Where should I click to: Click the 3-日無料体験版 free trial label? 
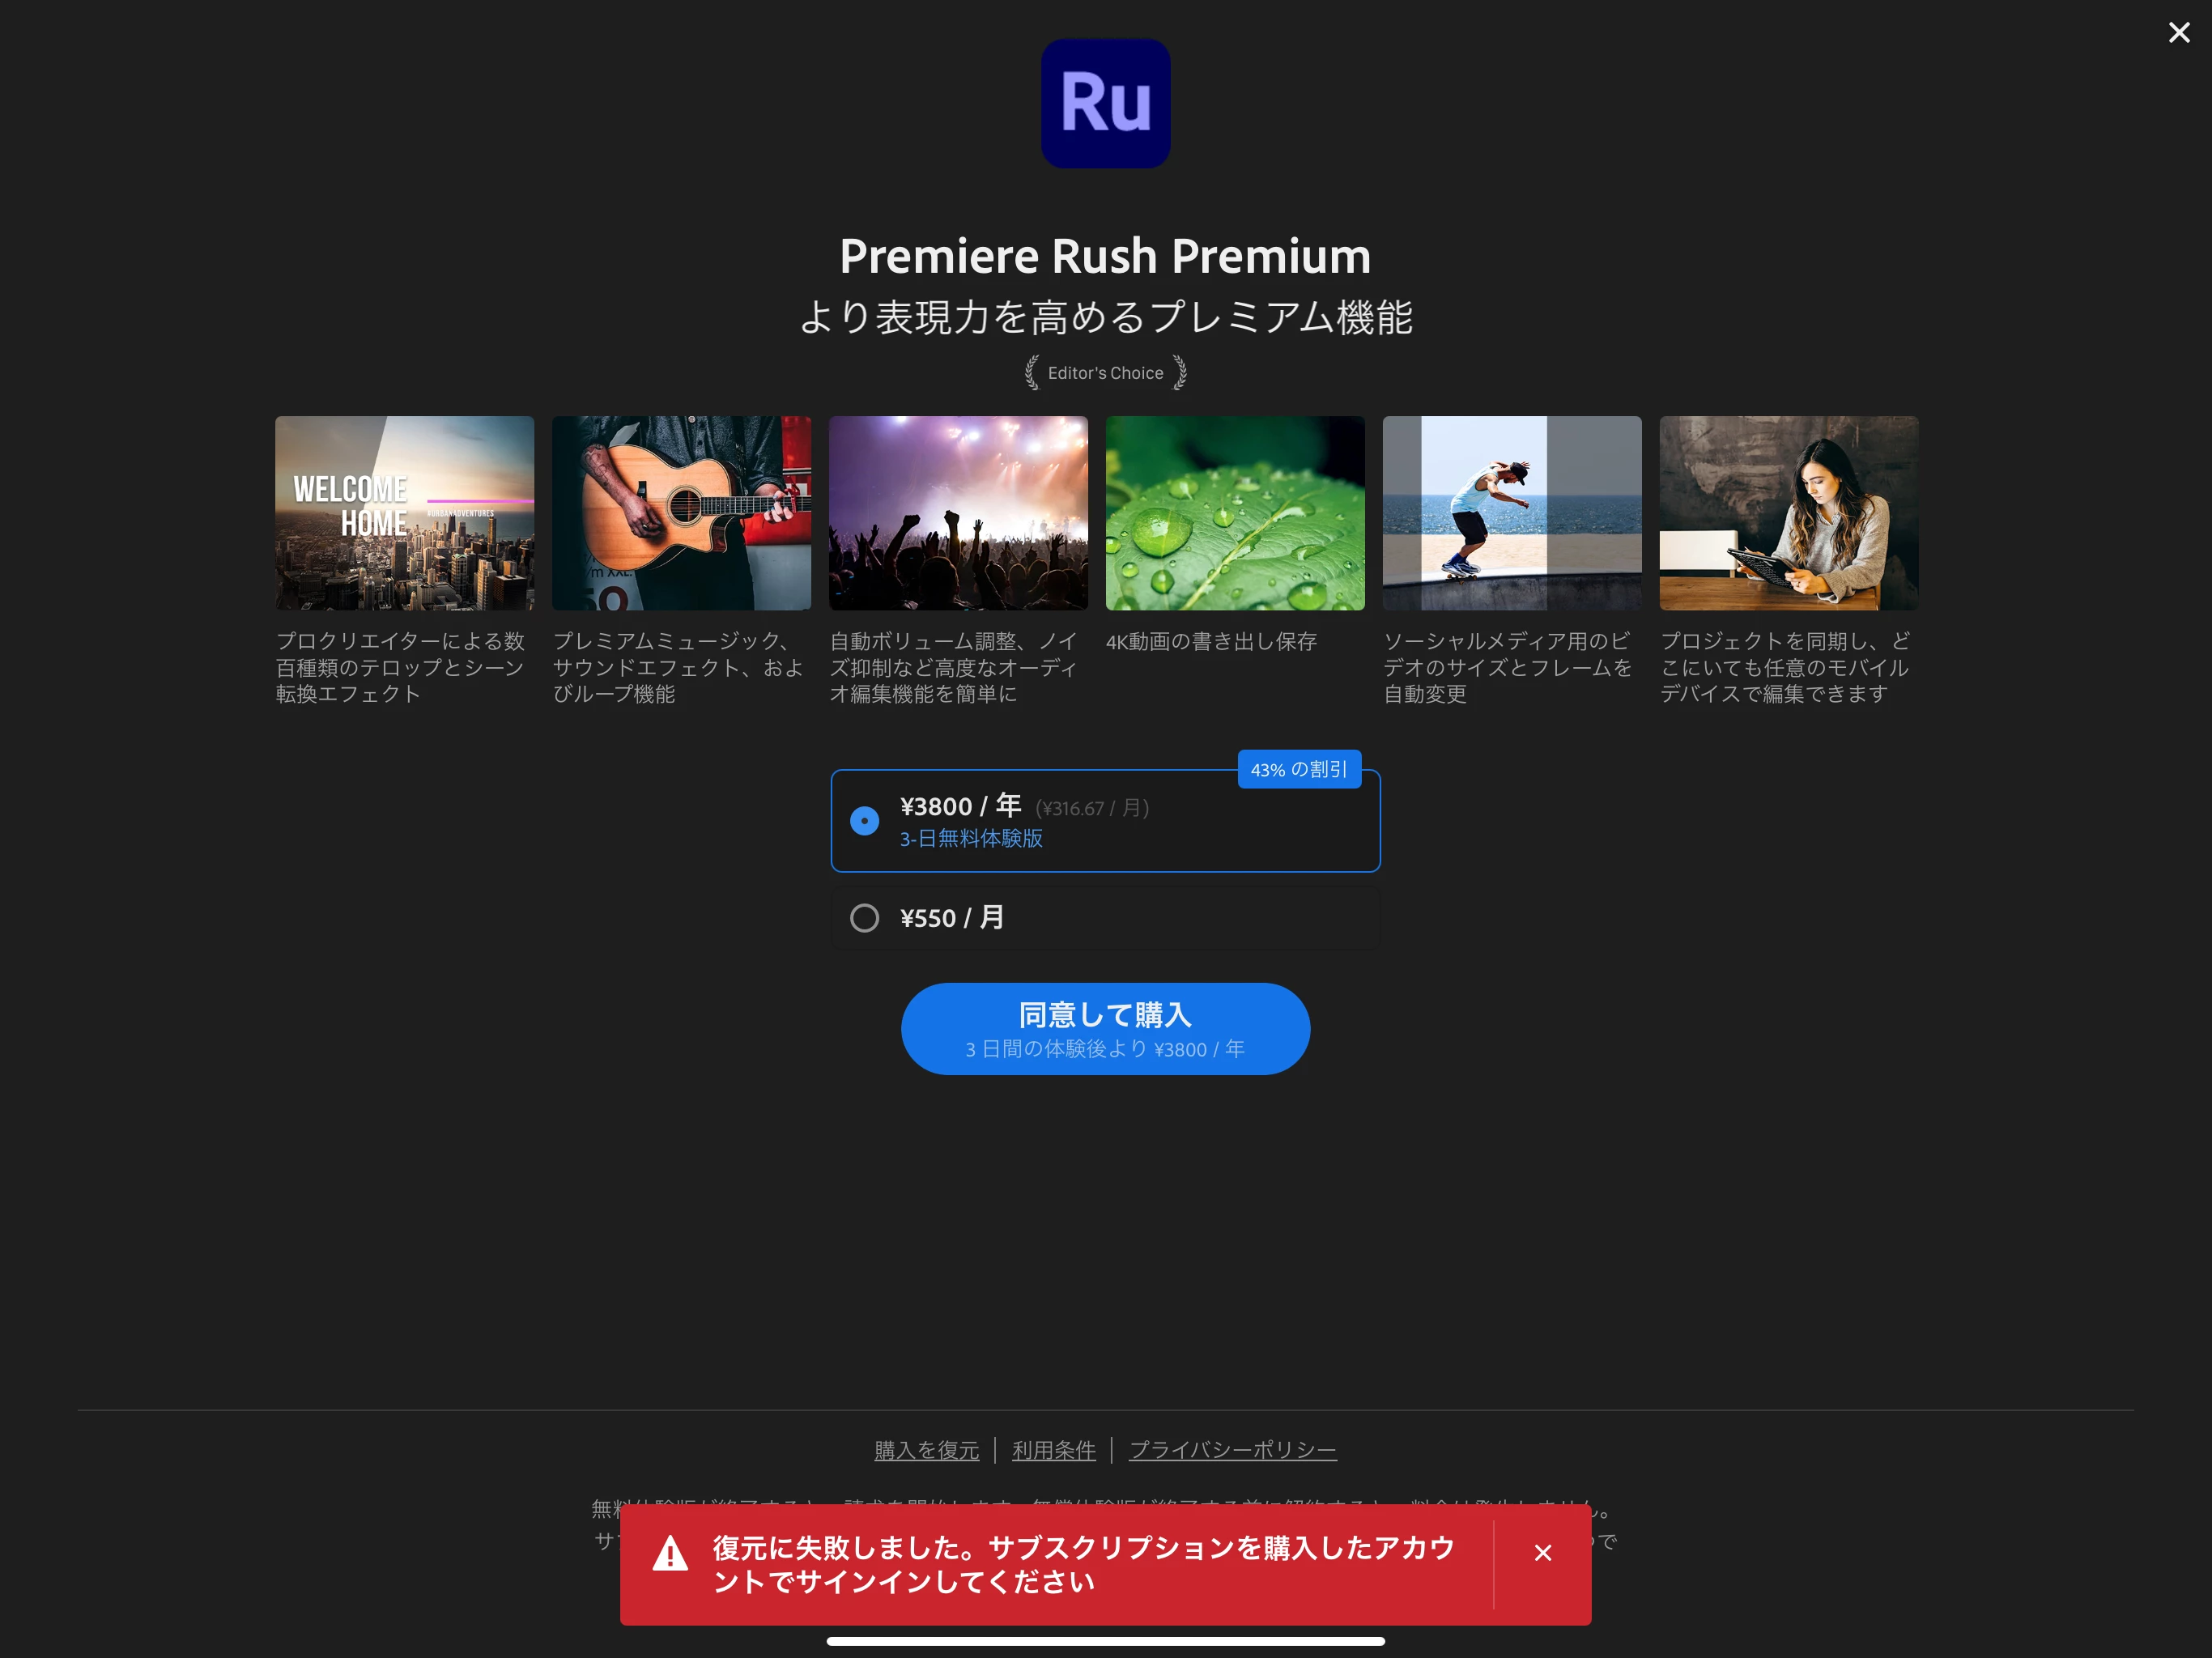pyautogui.click(x=970, y=839)
